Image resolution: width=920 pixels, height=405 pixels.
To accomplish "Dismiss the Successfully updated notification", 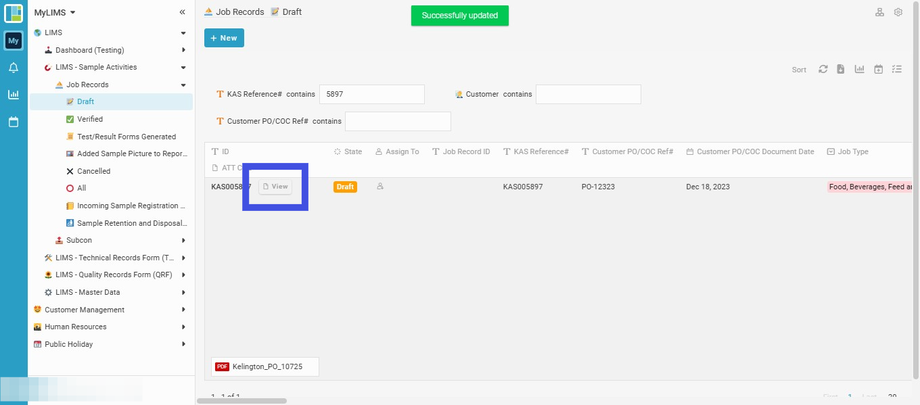I will [459, 15].
